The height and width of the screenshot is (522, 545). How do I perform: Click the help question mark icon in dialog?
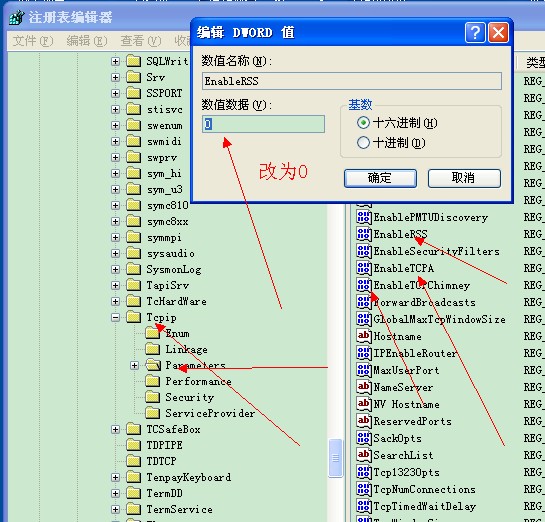[x=474, y=33]
